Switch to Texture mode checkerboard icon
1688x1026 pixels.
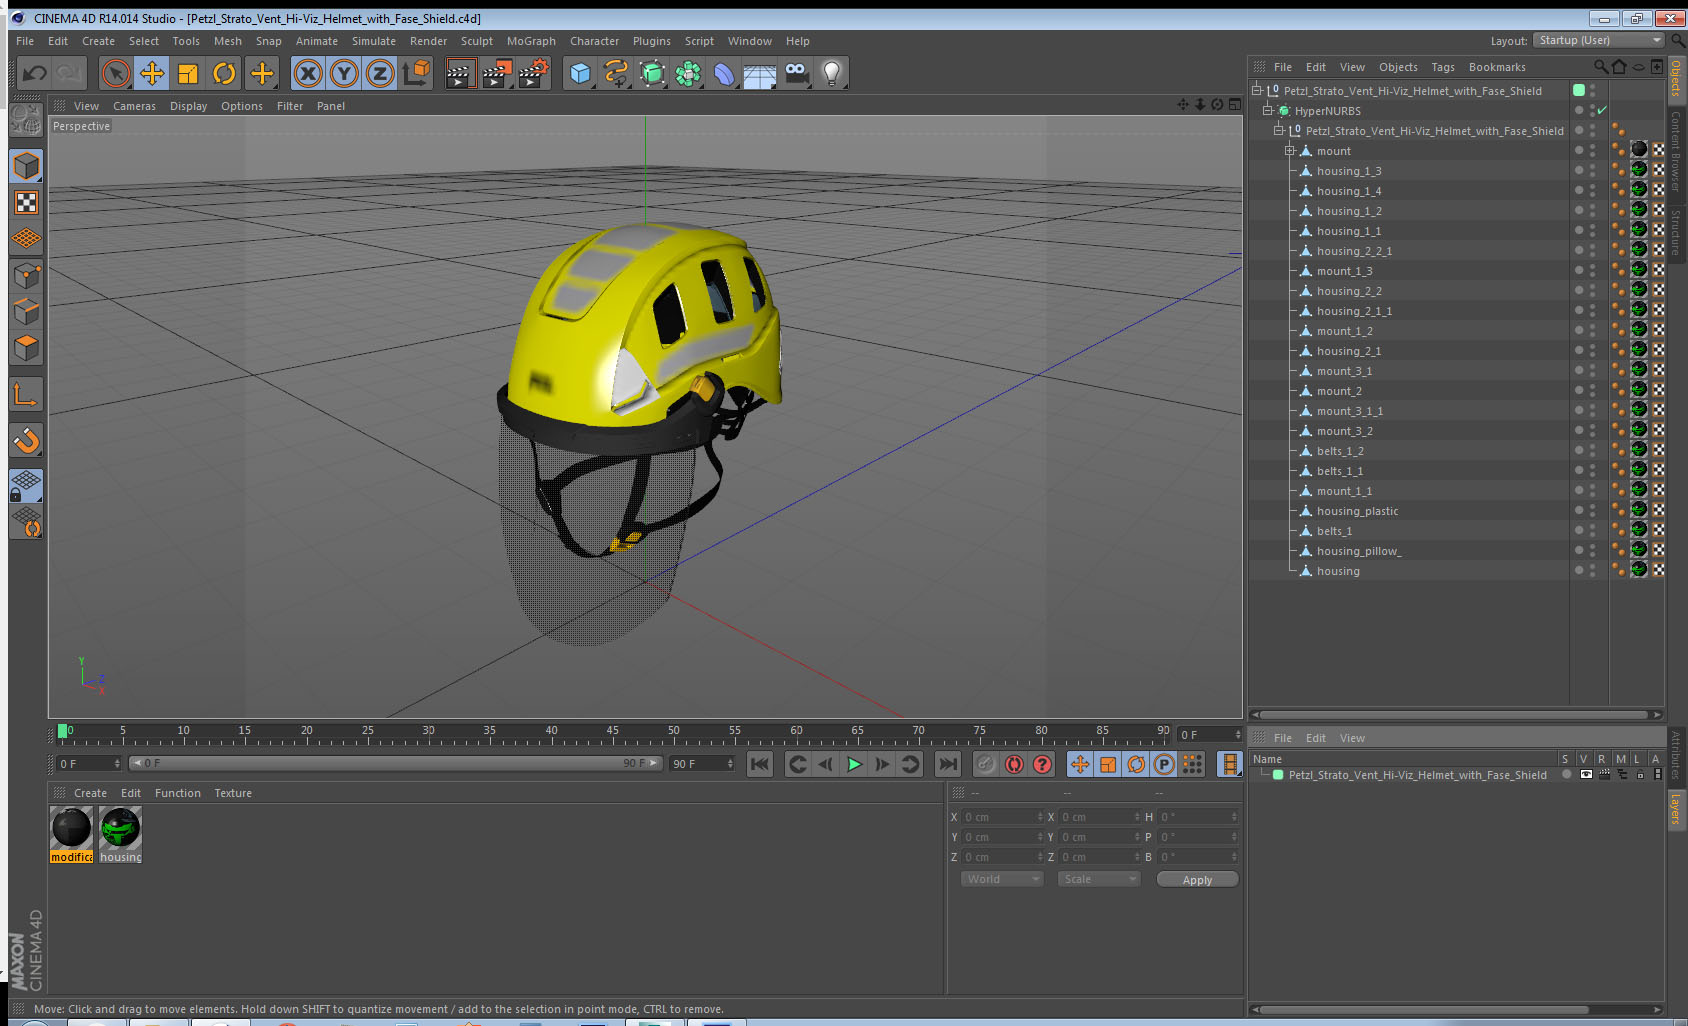click(x=27, y=202)
